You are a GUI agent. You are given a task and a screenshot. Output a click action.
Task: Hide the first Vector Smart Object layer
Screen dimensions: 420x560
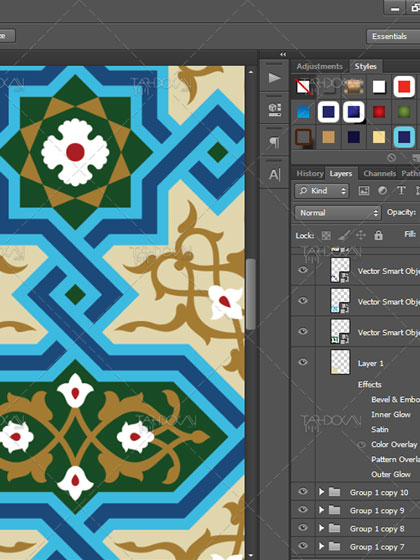(x=303, y=270)
